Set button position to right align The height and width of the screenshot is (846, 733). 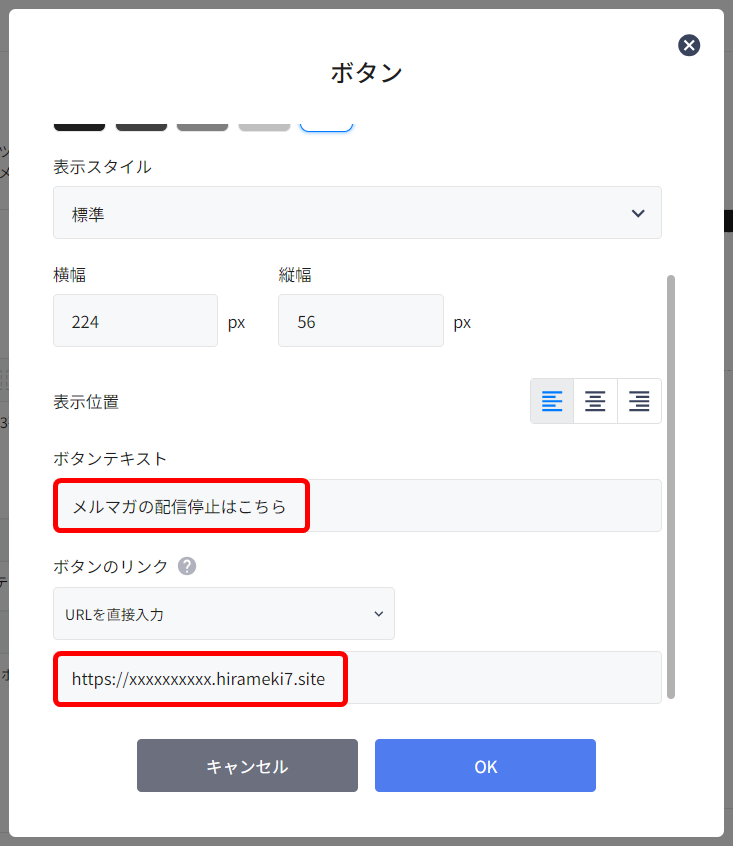pos(639,402)
